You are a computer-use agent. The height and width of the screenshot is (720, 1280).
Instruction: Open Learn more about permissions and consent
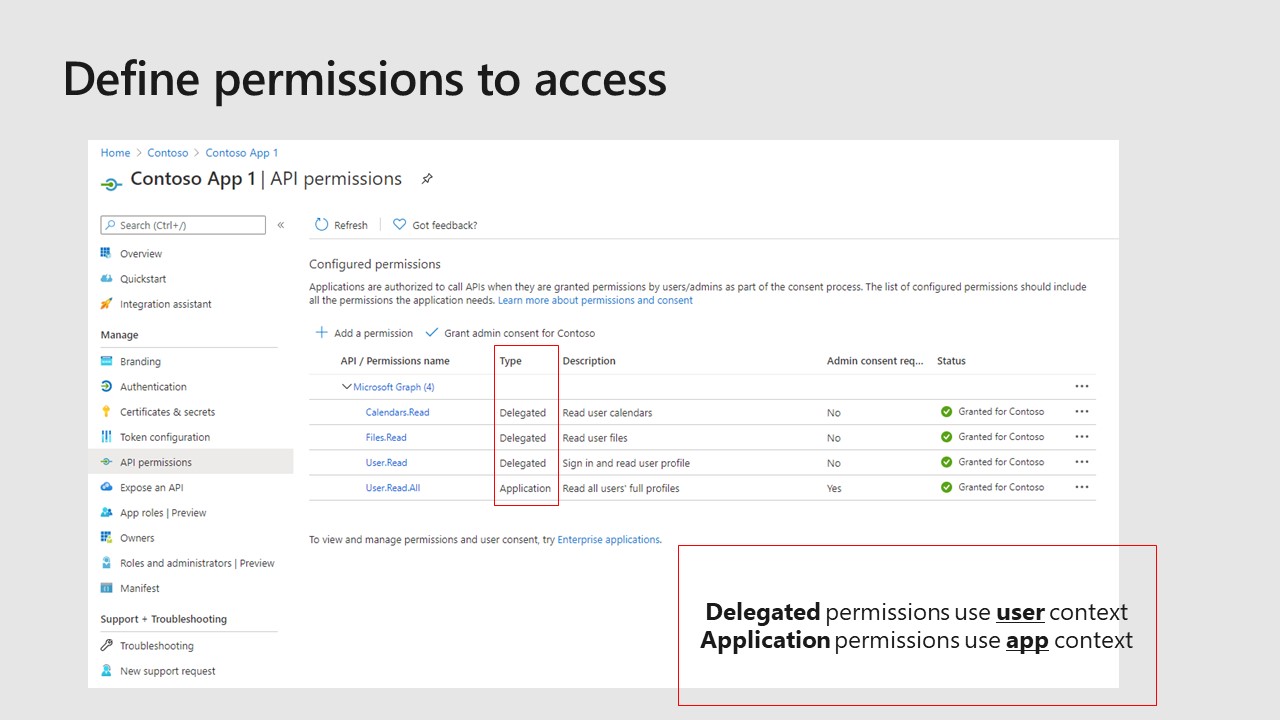[x=595, y=300]
